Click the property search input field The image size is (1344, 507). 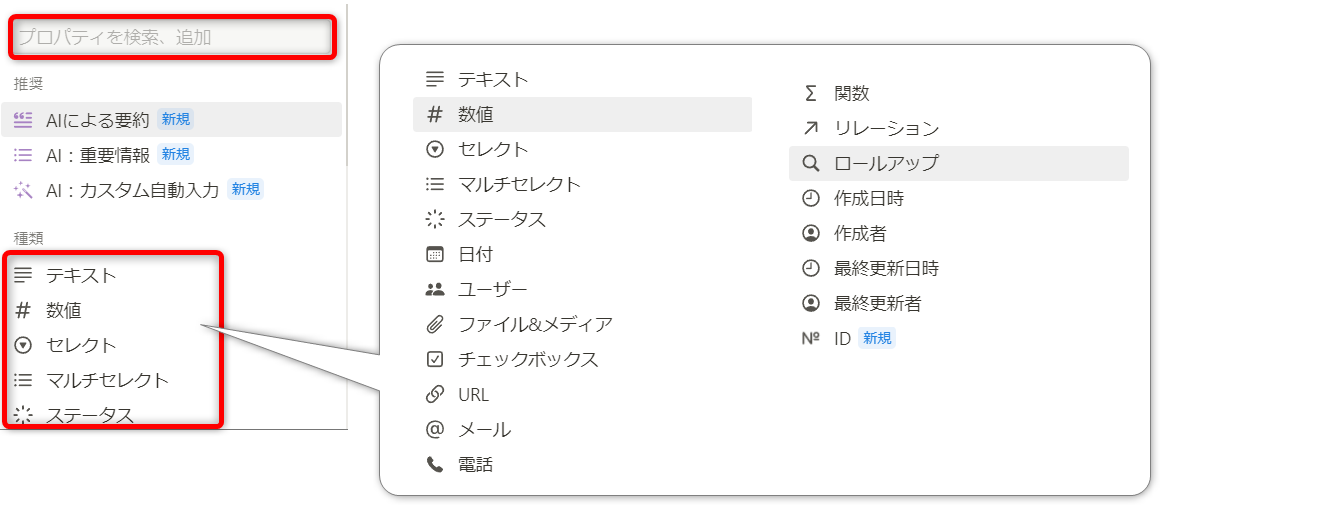tap(172, 38)
